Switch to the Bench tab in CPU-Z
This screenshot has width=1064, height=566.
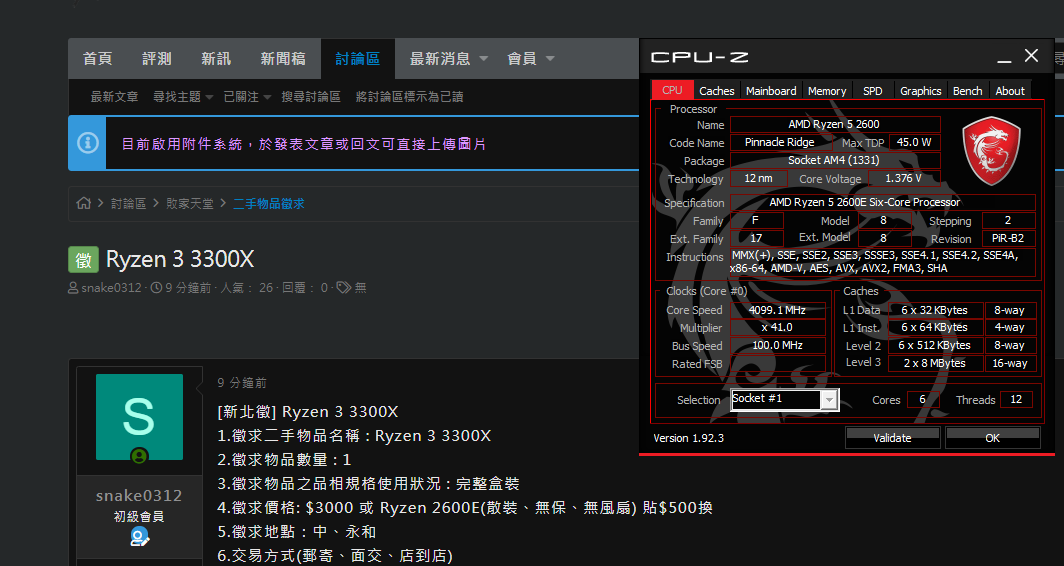click(968, 91)
